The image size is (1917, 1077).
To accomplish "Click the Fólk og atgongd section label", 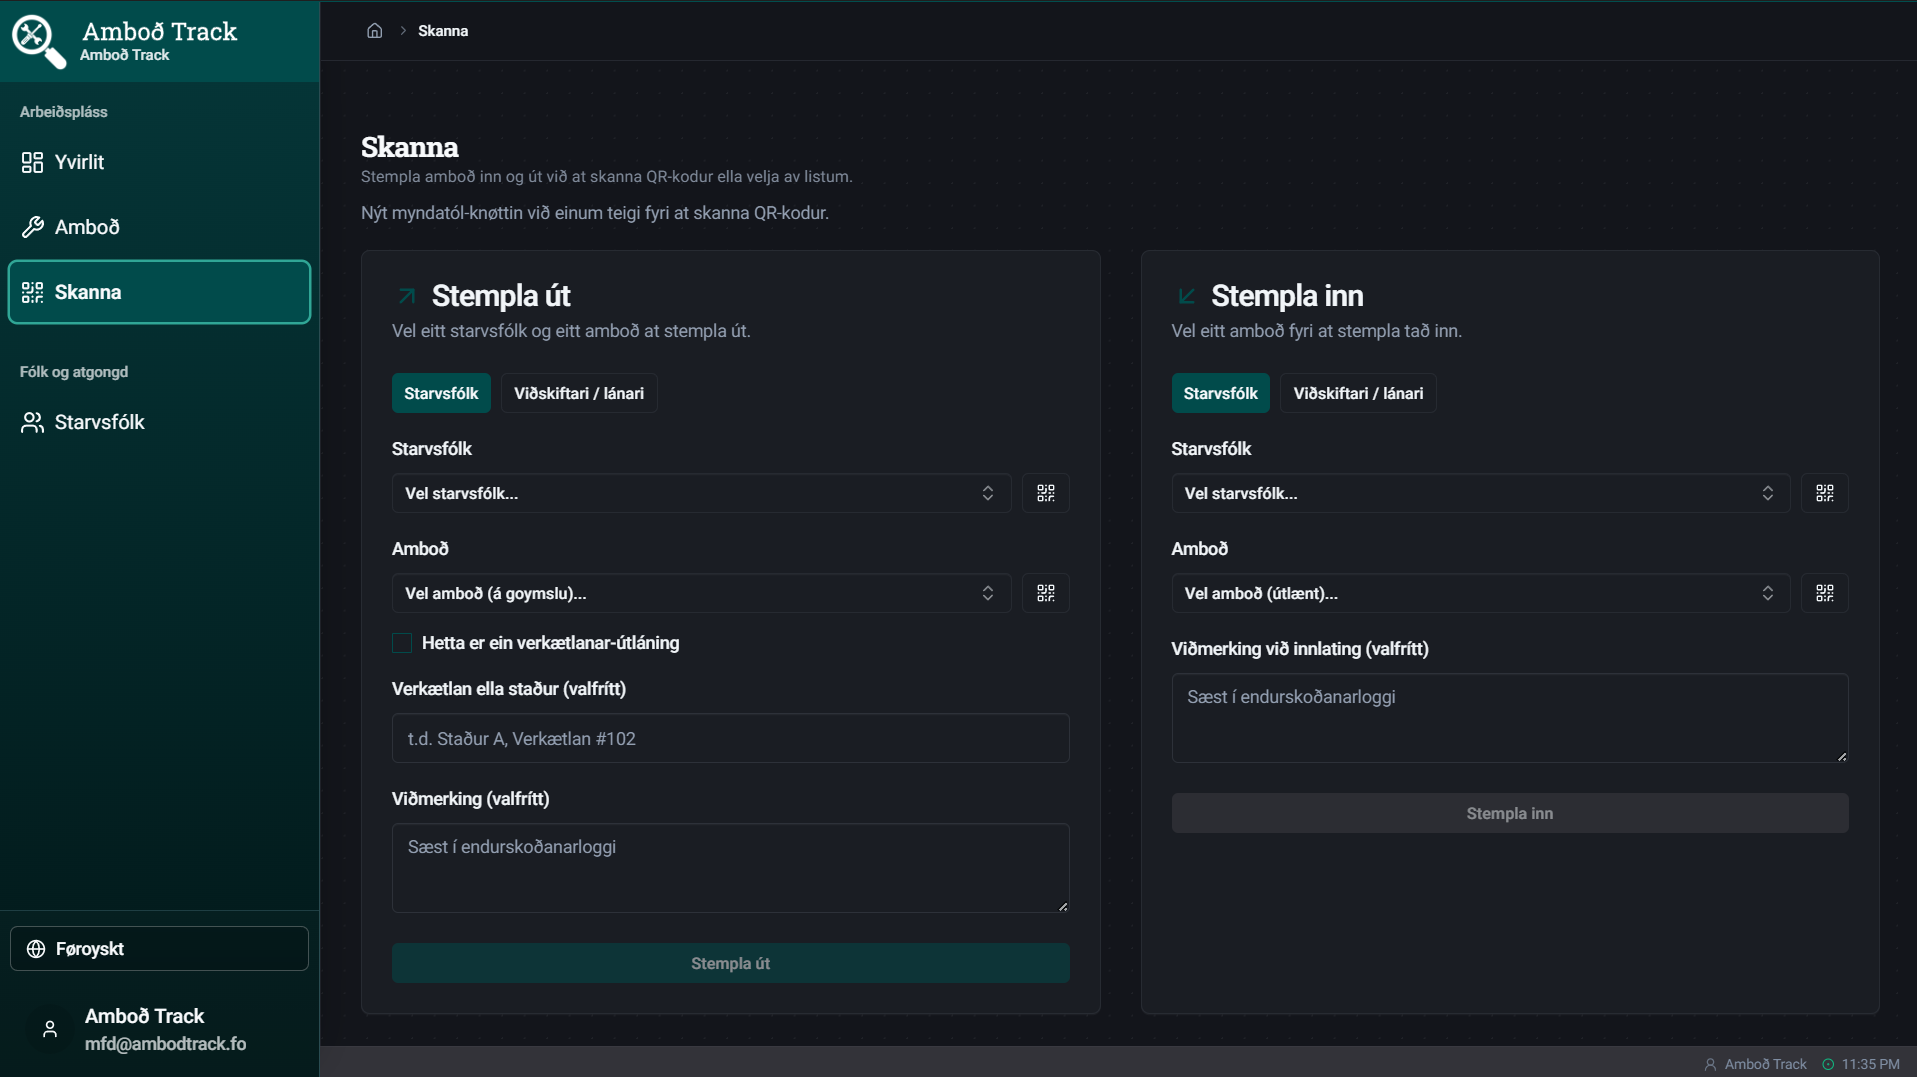I will (x=74, y=372).
